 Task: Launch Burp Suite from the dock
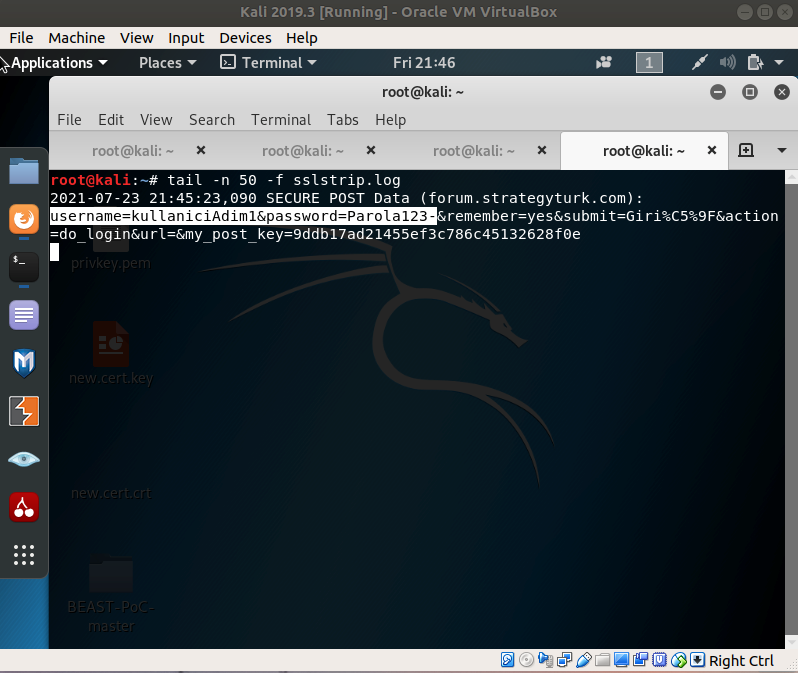coord(23,411)
